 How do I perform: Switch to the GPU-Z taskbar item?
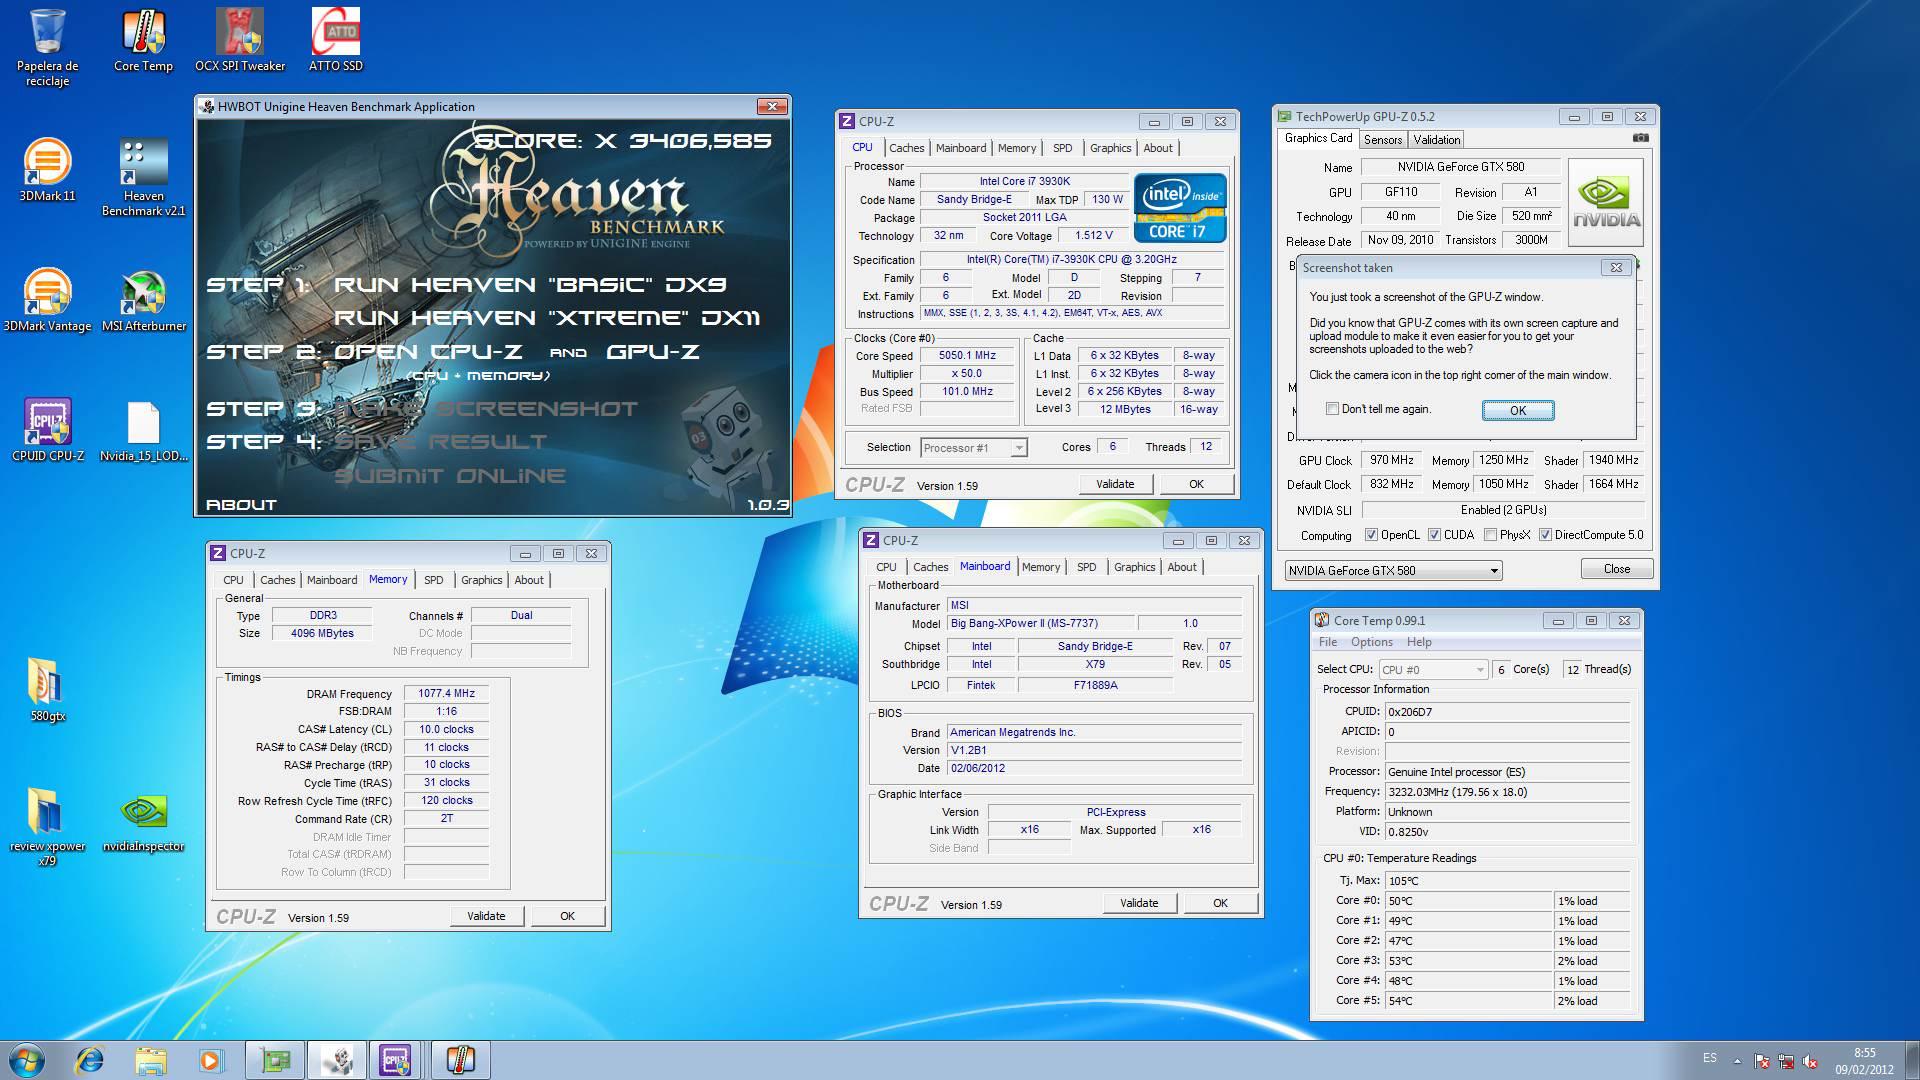coord(274,1059)
